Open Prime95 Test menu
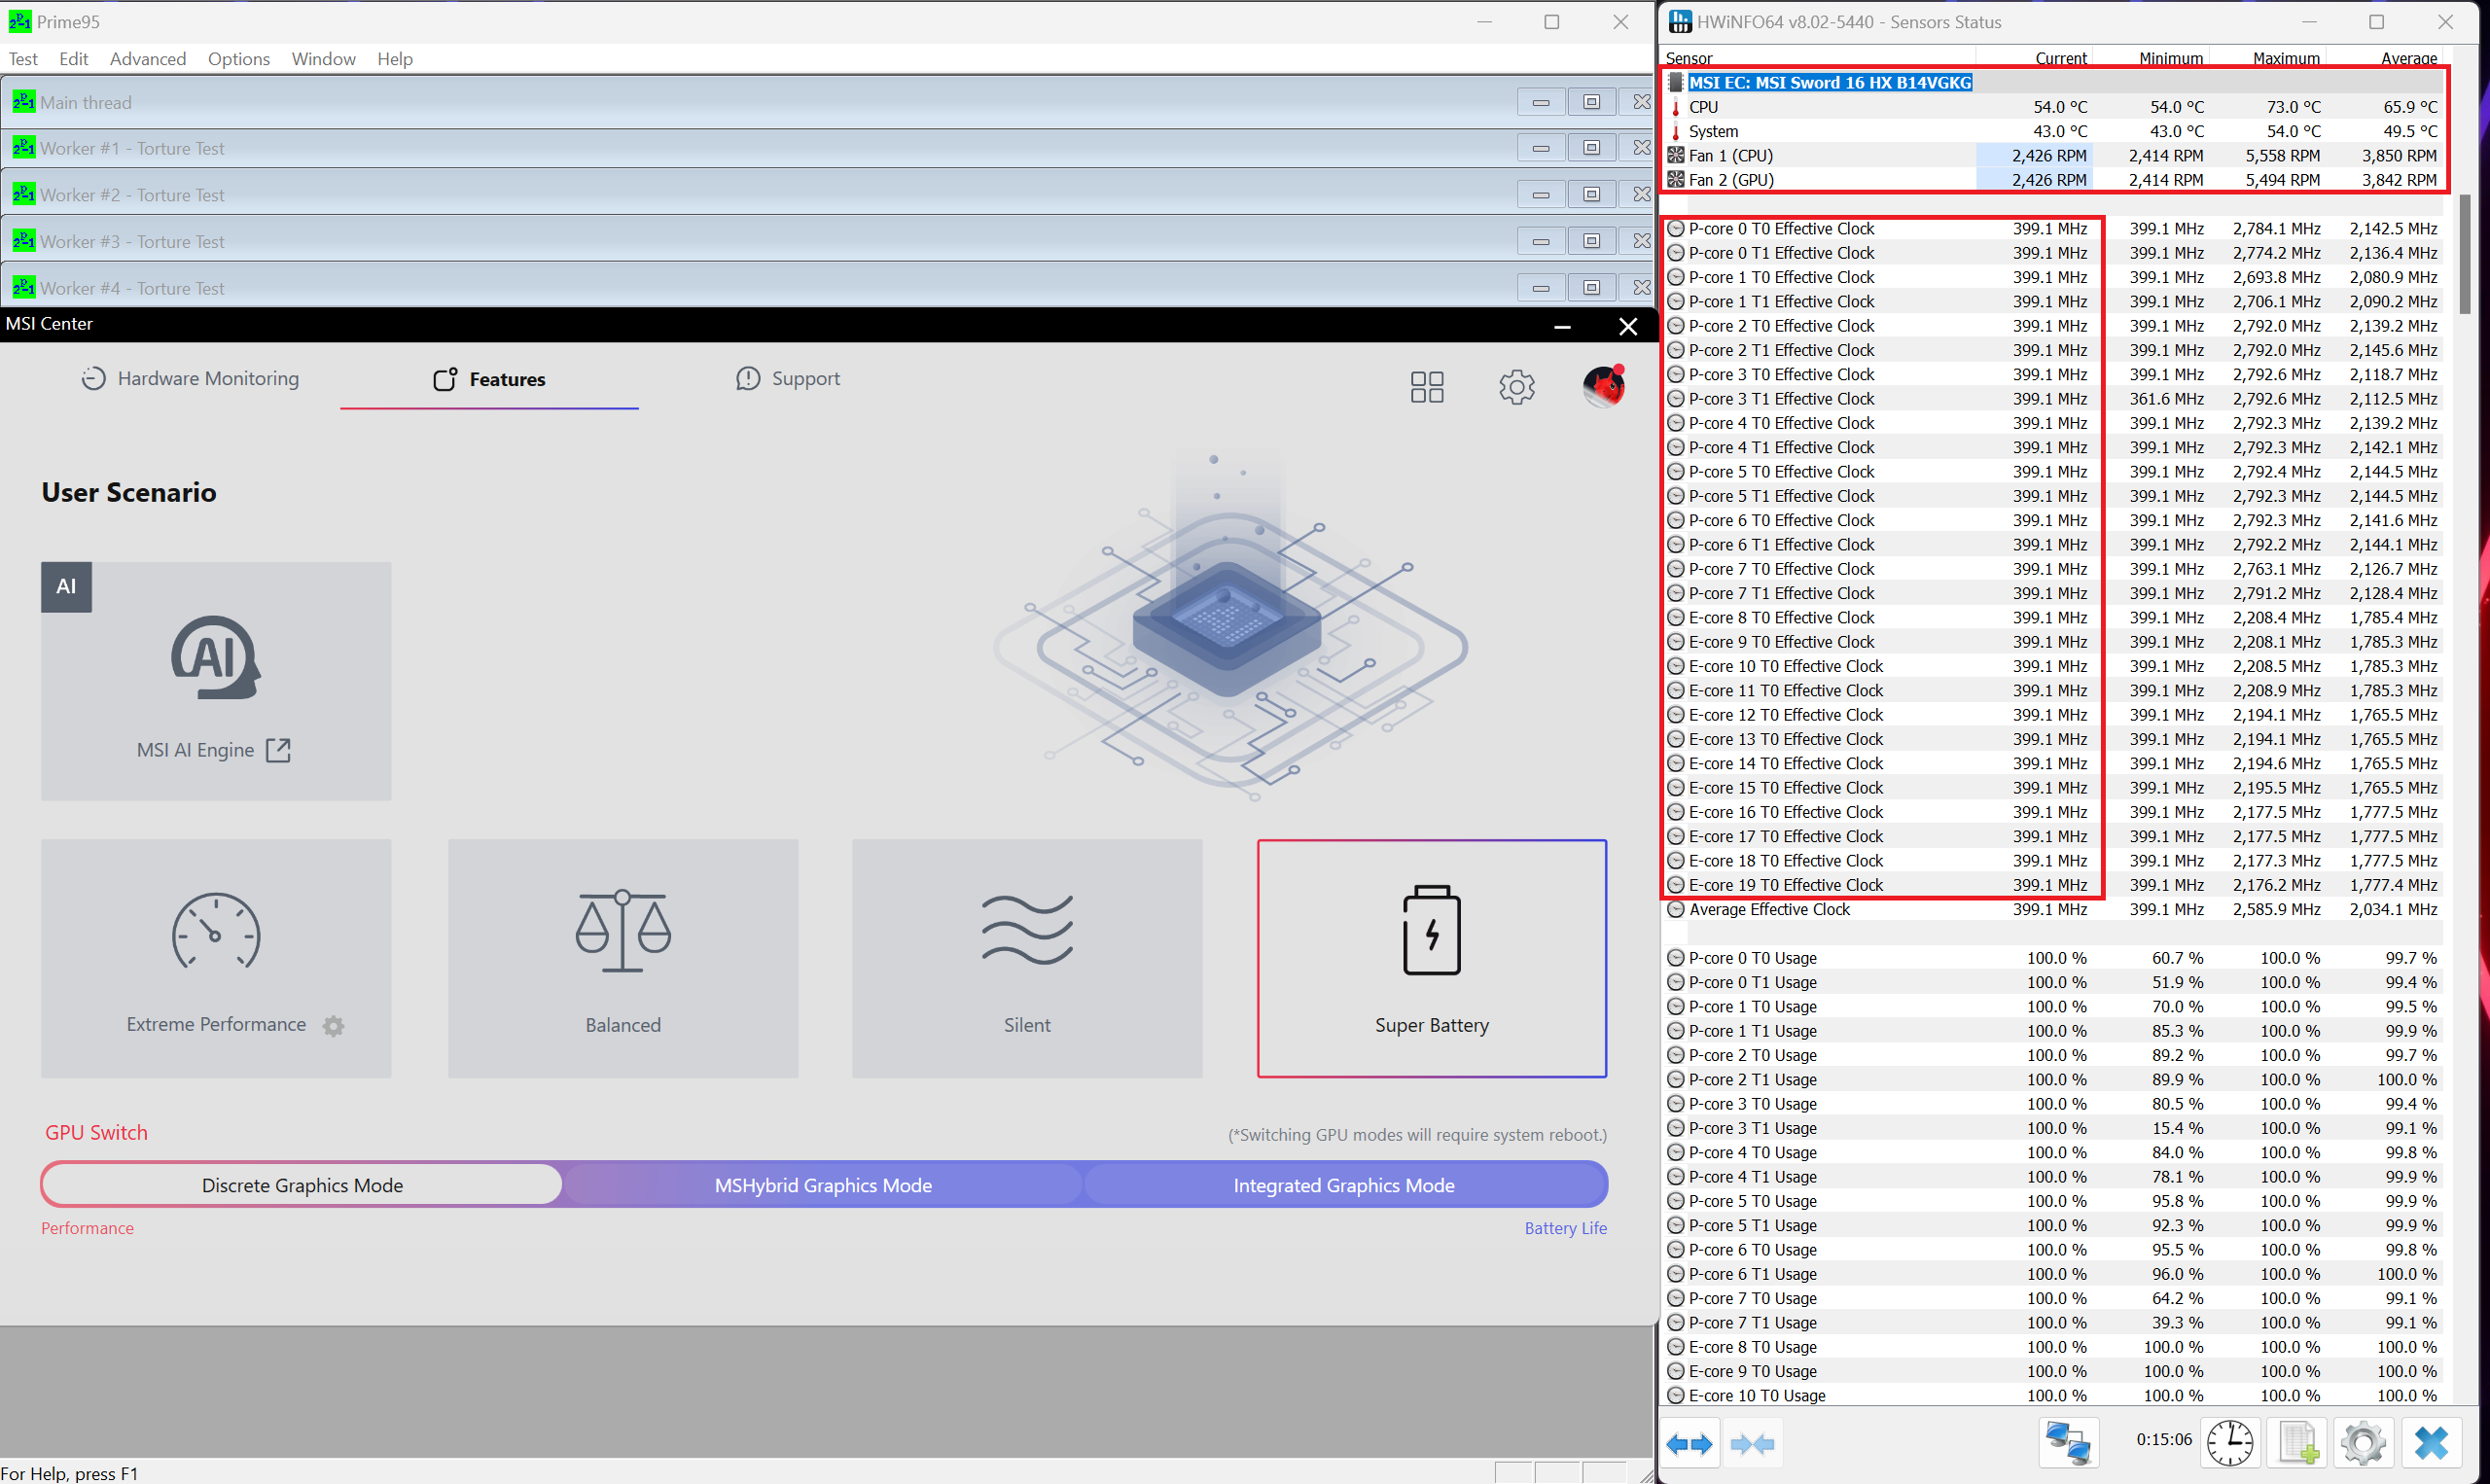 [x=23, y=59]
